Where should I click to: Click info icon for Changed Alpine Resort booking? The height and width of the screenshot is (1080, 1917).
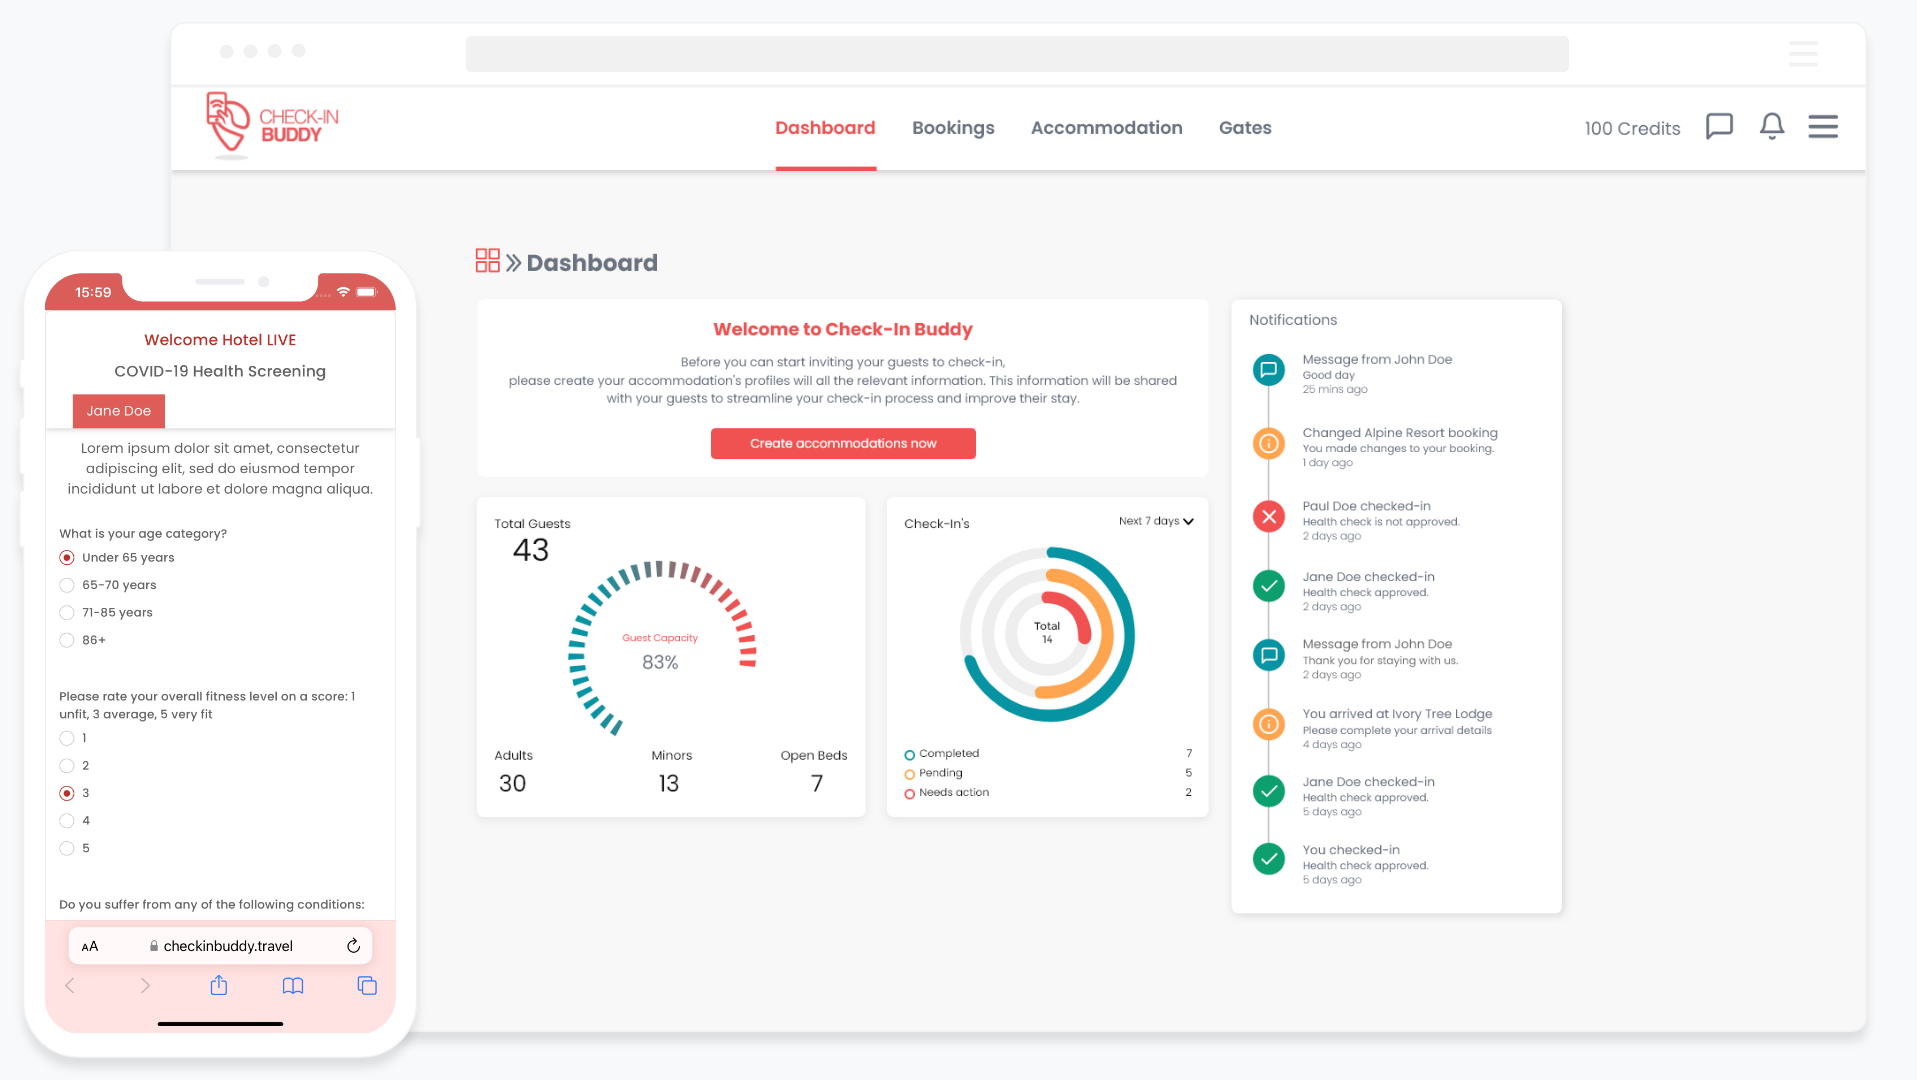point(1269,443)
